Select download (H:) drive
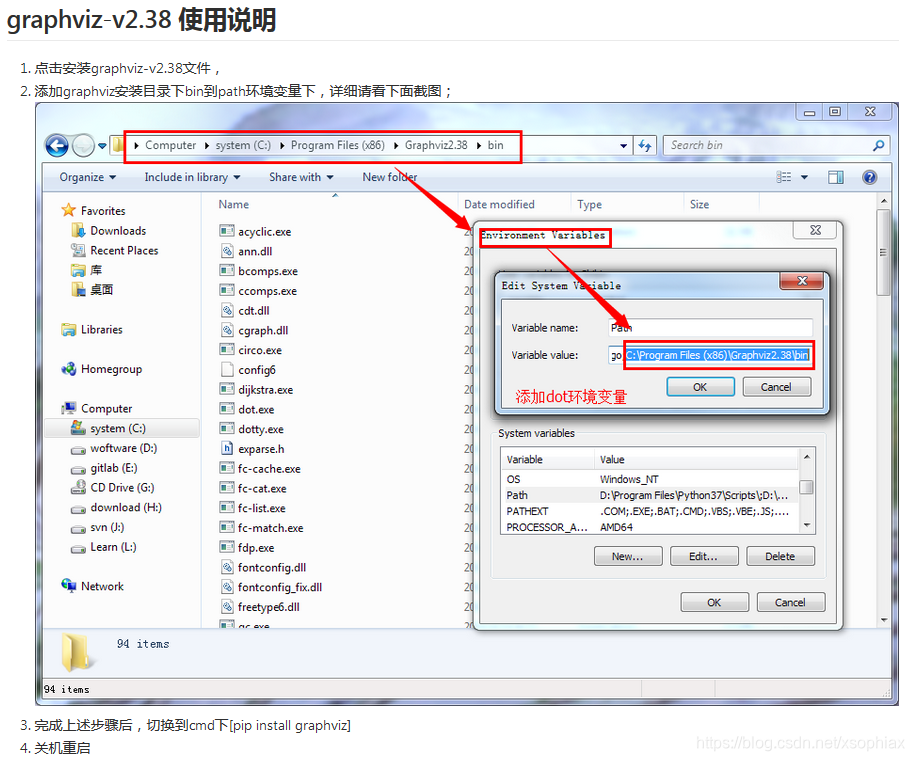Screen dimensions: 914x761 coord(117,508)
